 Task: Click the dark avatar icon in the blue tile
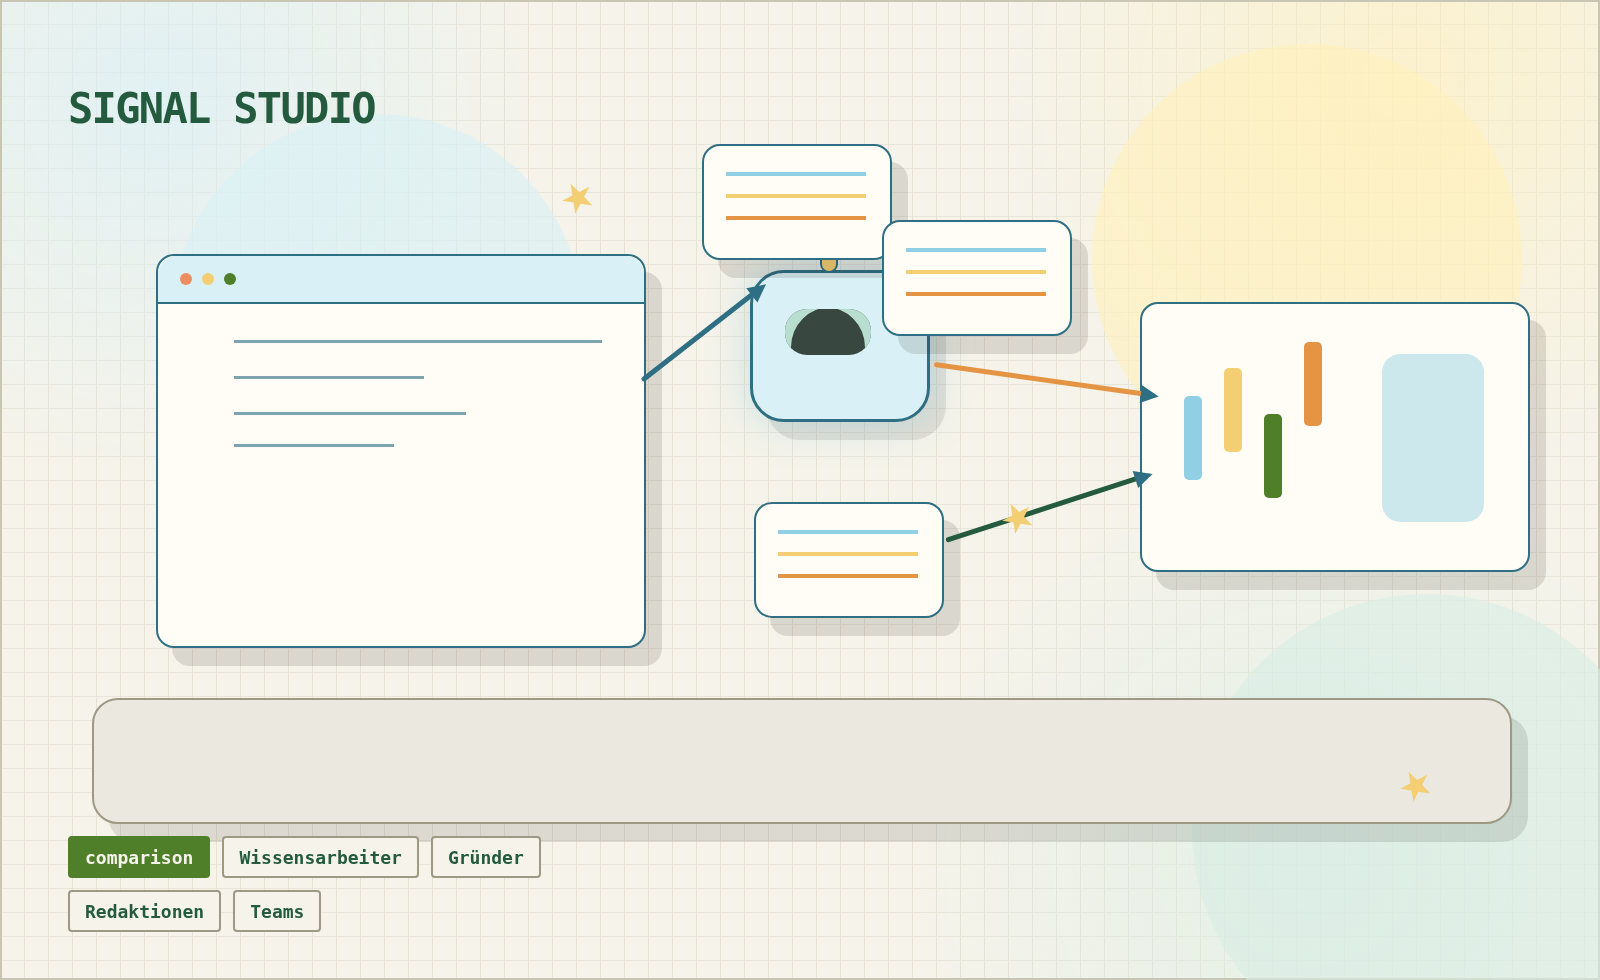(828, 332)
